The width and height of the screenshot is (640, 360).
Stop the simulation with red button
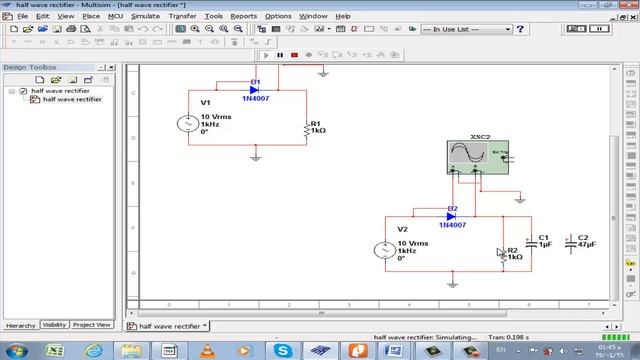click(x=294, y=55)
